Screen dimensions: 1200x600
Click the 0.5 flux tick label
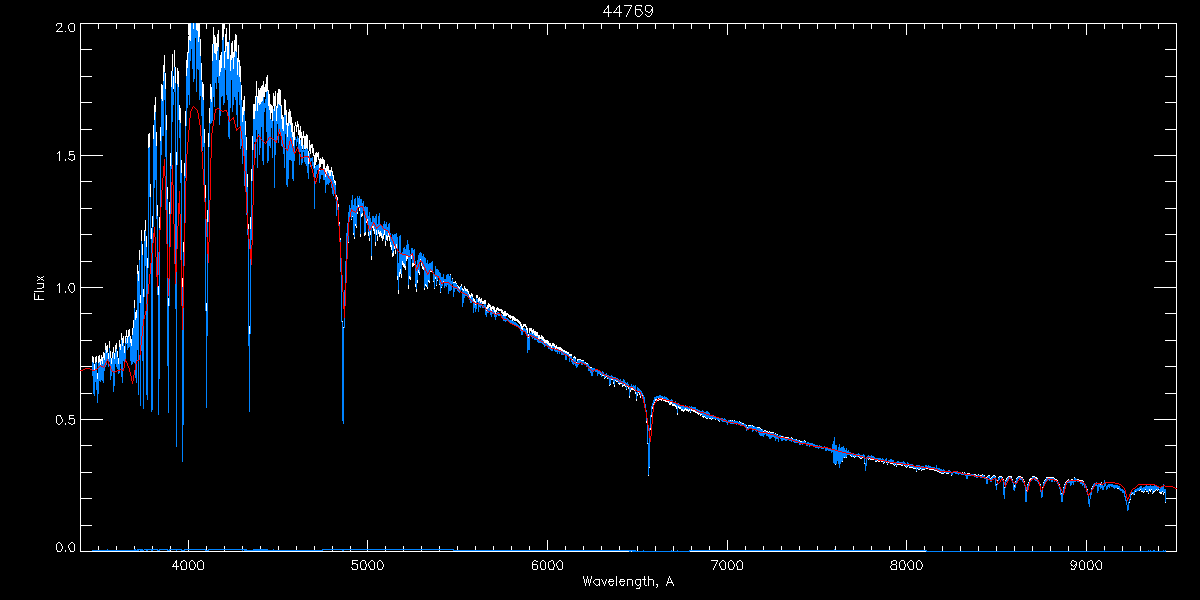pyautogui.click(x=66, y=419)
